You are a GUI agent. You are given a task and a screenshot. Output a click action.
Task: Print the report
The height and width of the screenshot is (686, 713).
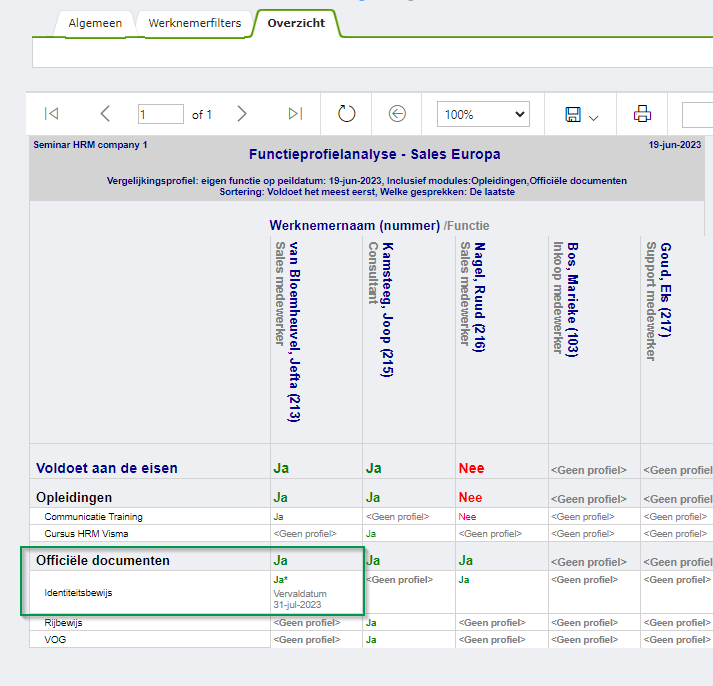pos(642,114)
